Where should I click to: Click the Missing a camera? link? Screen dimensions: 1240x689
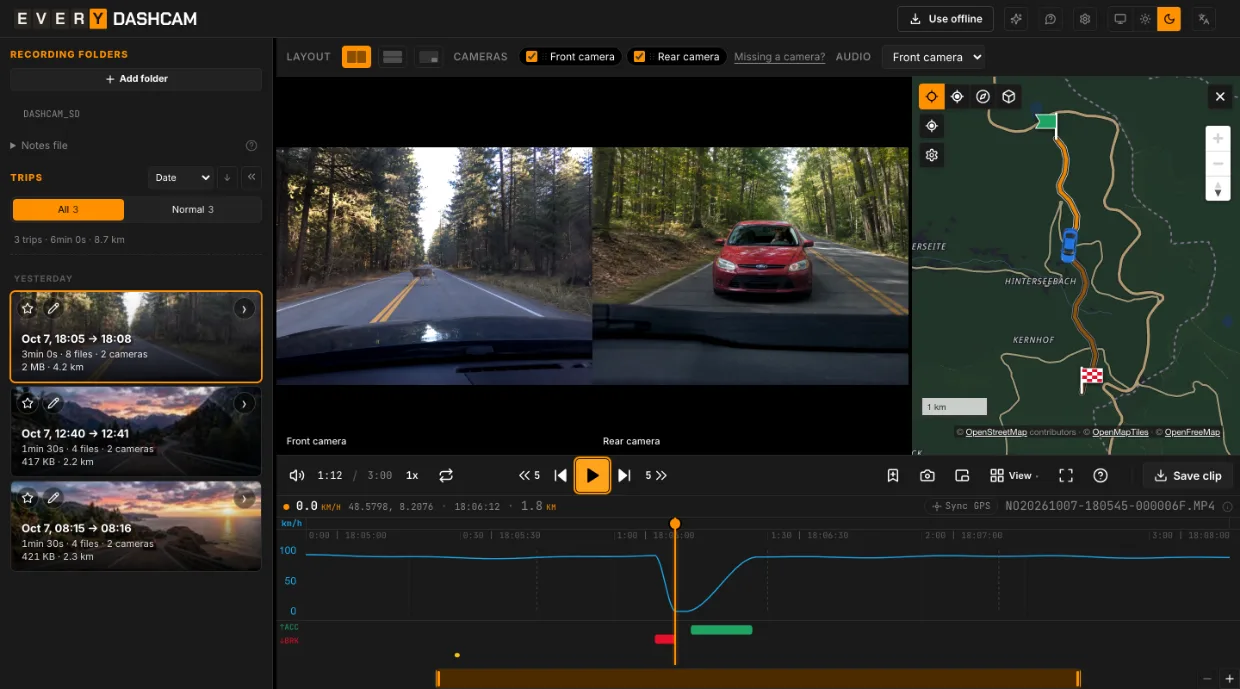point(780,57)
